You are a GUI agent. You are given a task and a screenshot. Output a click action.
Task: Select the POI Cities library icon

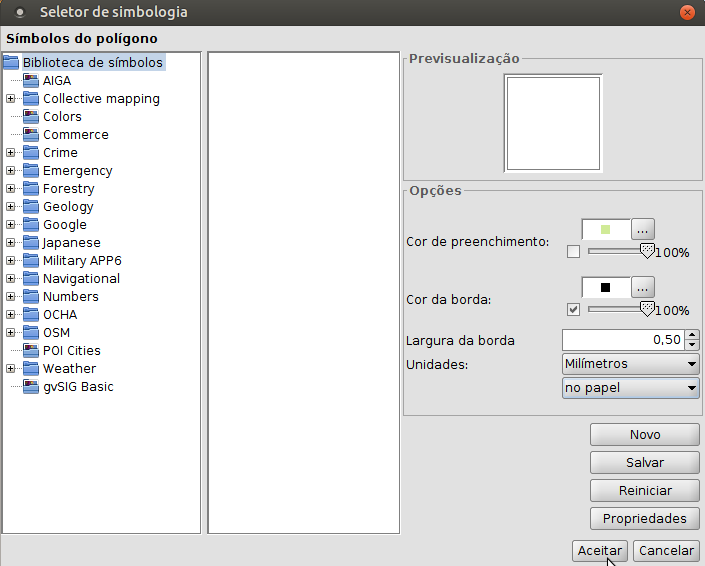point(30,351)
